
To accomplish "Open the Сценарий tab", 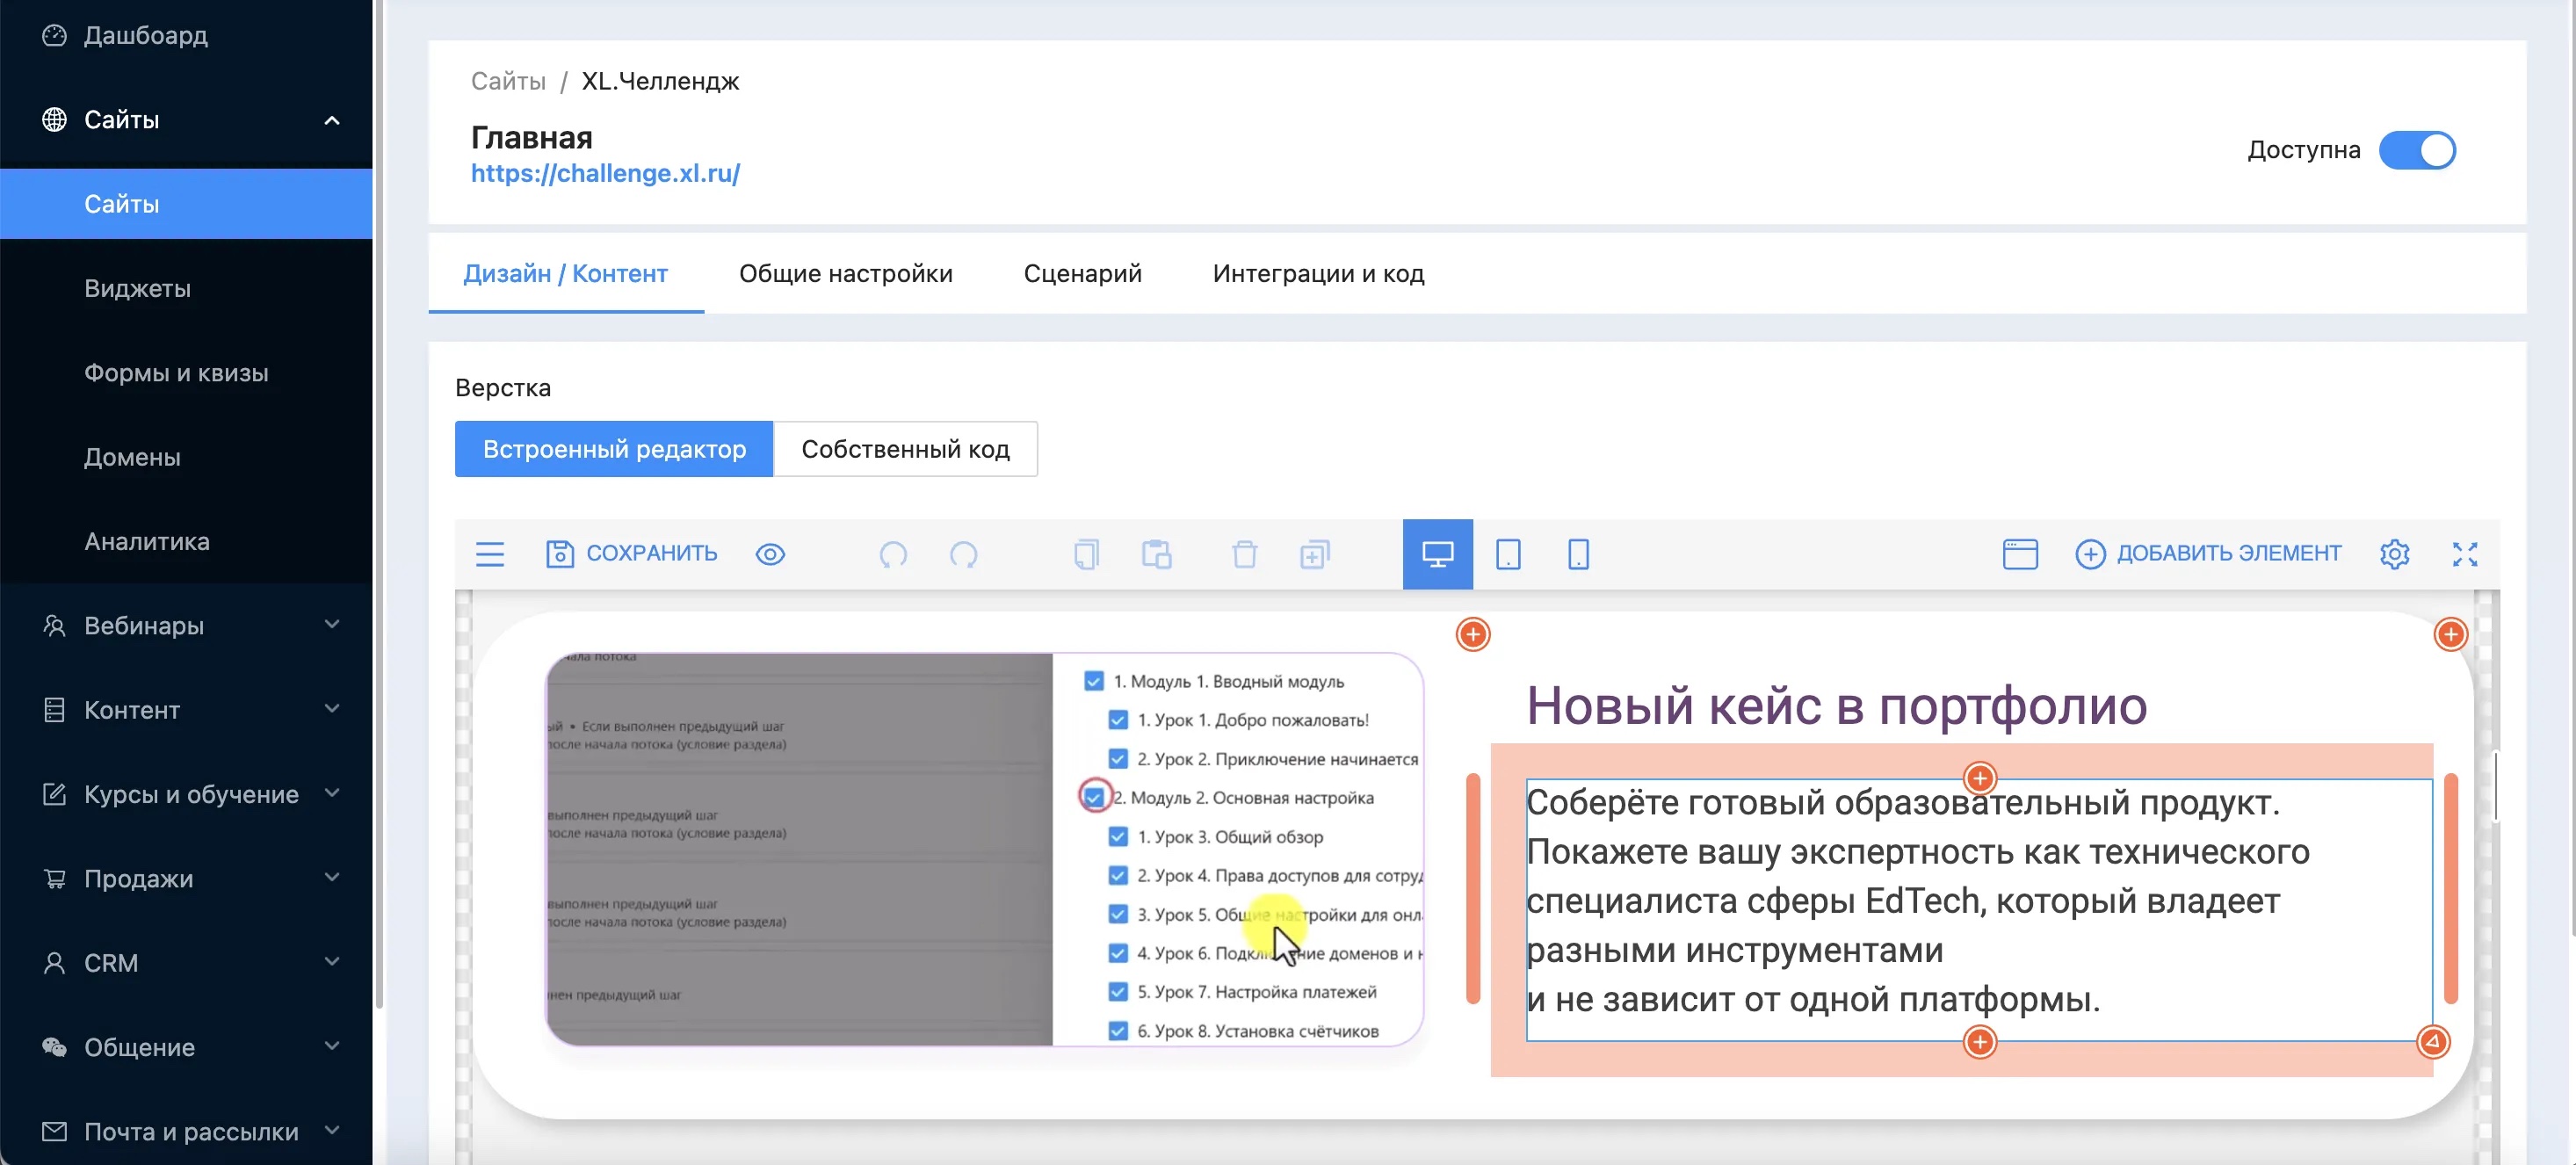I will point(1082,273).
